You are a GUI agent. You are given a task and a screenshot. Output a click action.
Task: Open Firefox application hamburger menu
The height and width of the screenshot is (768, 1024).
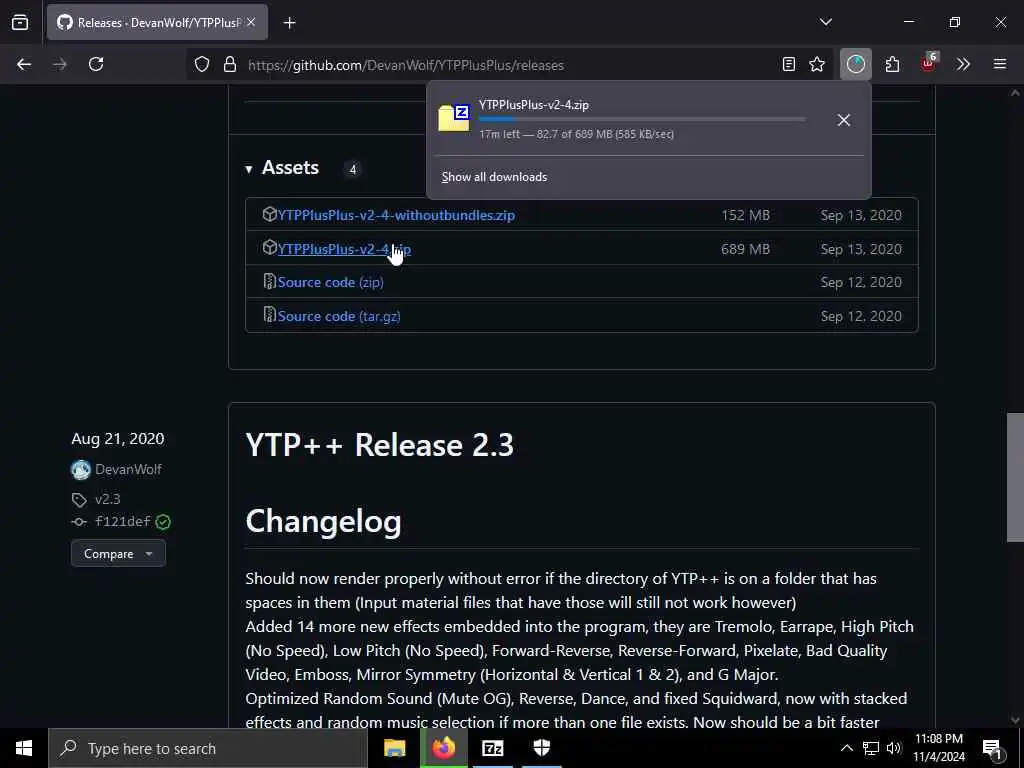(x=1000, y=64)
